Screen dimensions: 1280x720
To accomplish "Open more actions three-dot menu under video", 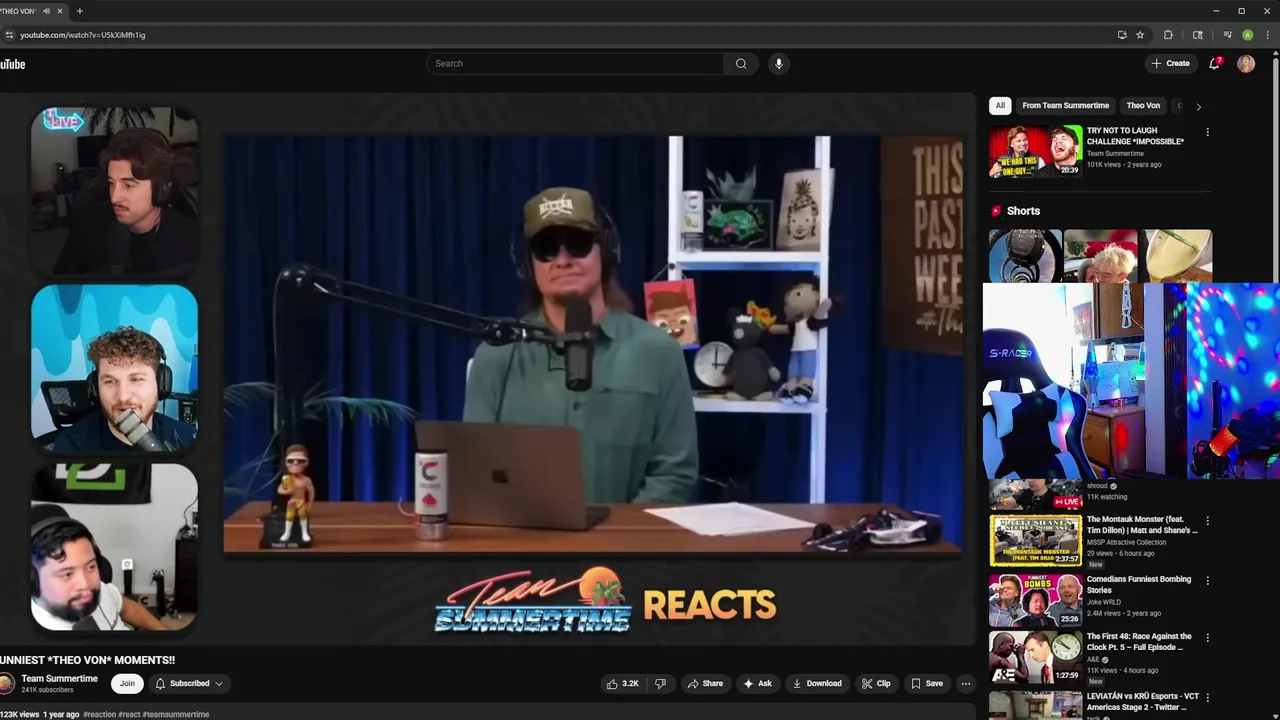I will [x=965, y=684].
